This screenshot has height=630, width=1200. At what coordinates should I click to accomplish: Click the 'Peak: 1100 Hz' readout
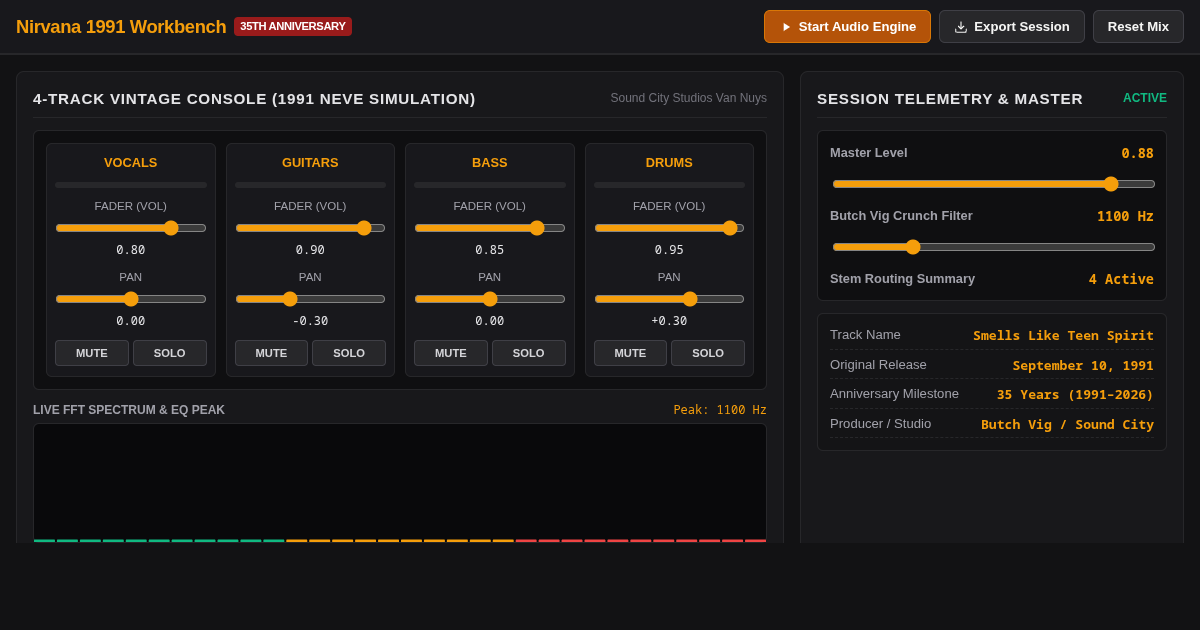click(x=720, y=410)
